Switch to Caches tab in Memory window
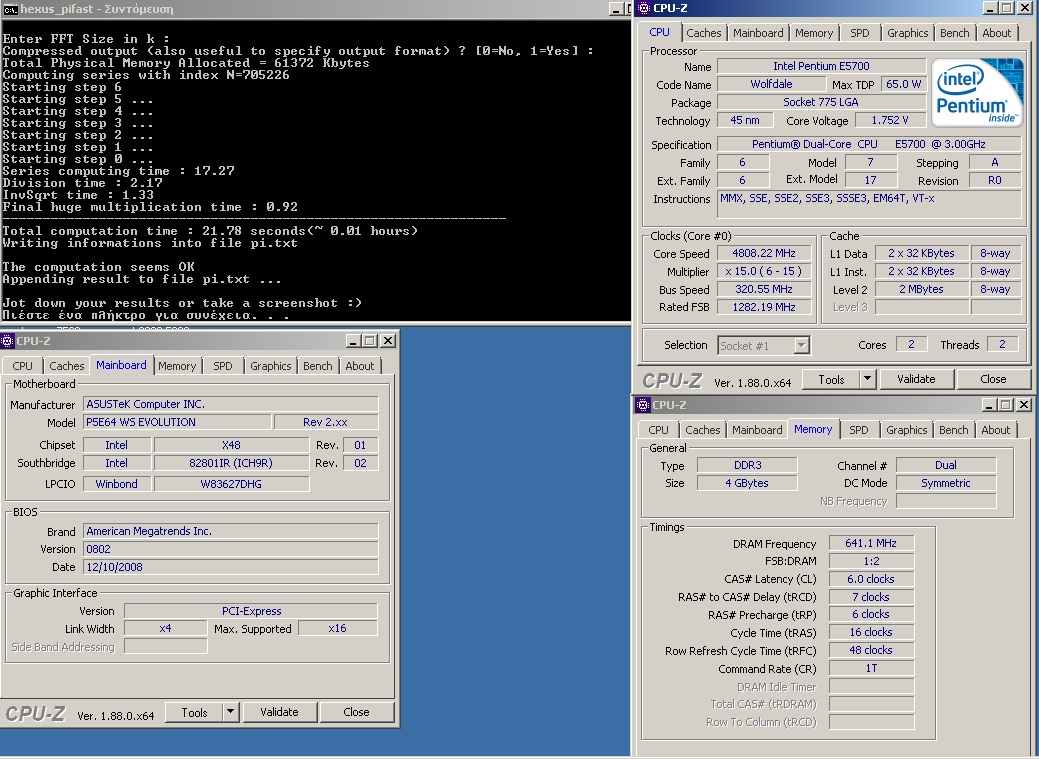This screenshot has height=759, width=1039. 702,430
